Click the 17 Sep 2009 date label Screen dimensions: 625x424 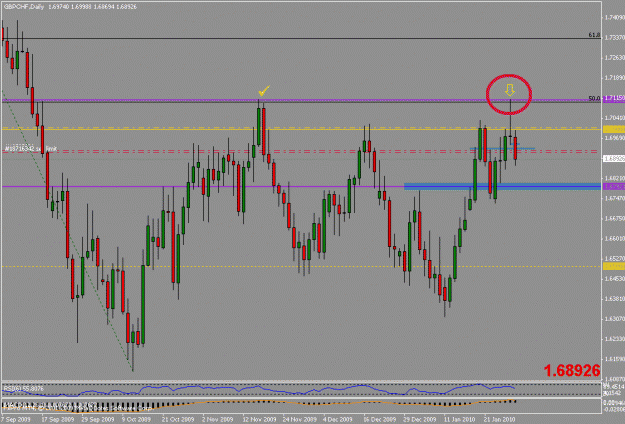pos(58,420)
